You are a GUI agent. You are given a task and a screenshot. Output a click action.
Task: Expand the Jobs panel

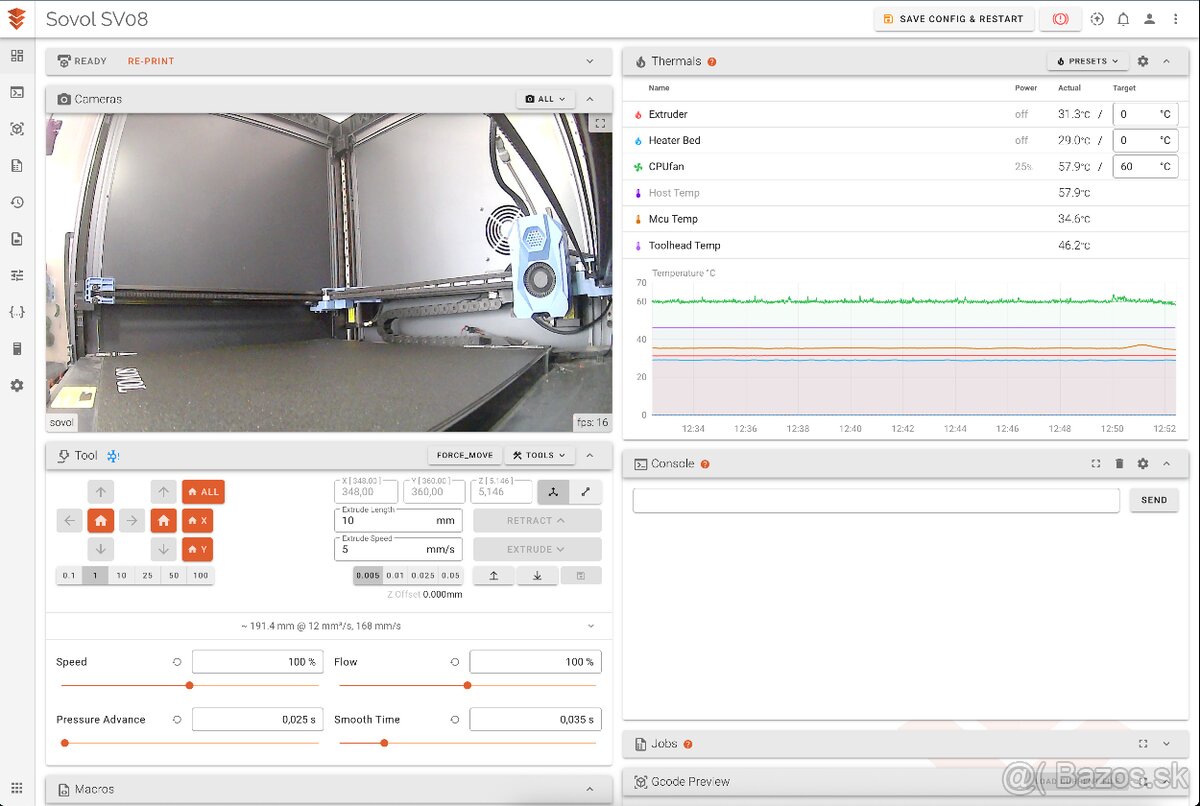(x=1166, y=744)
